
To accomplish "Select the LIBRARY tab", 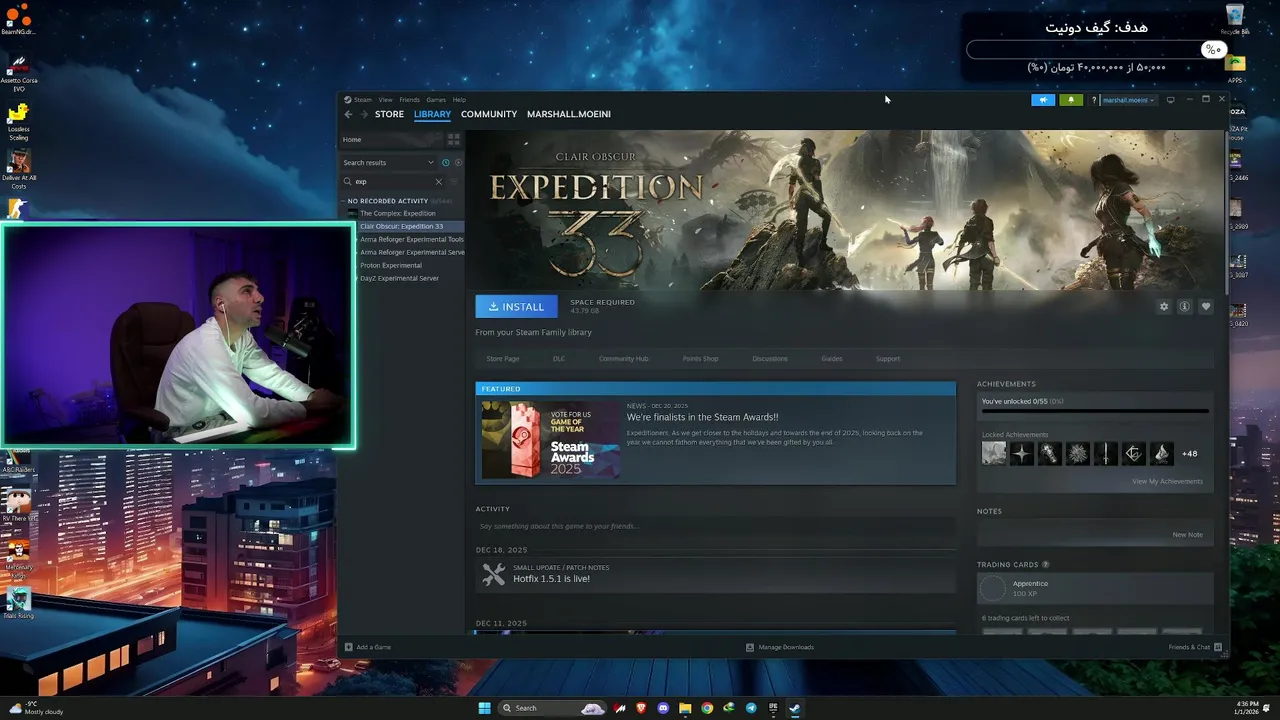I will tap(432, 114).
